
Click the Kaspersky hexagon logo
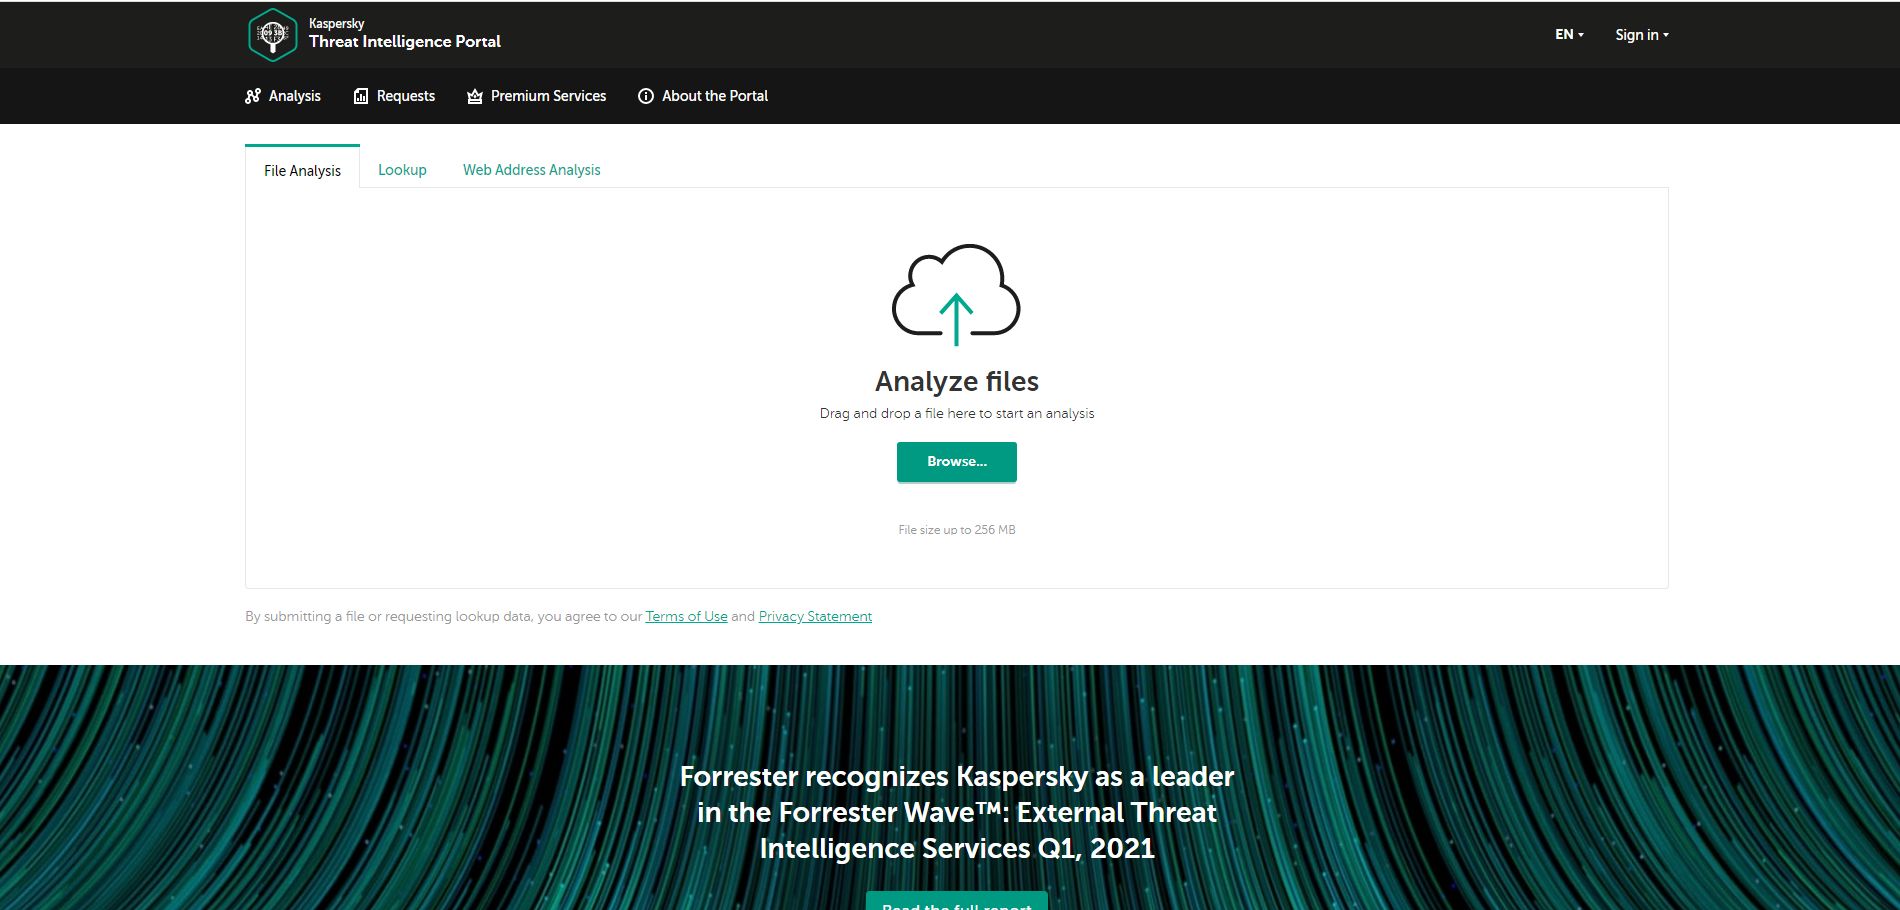point(272,34)
